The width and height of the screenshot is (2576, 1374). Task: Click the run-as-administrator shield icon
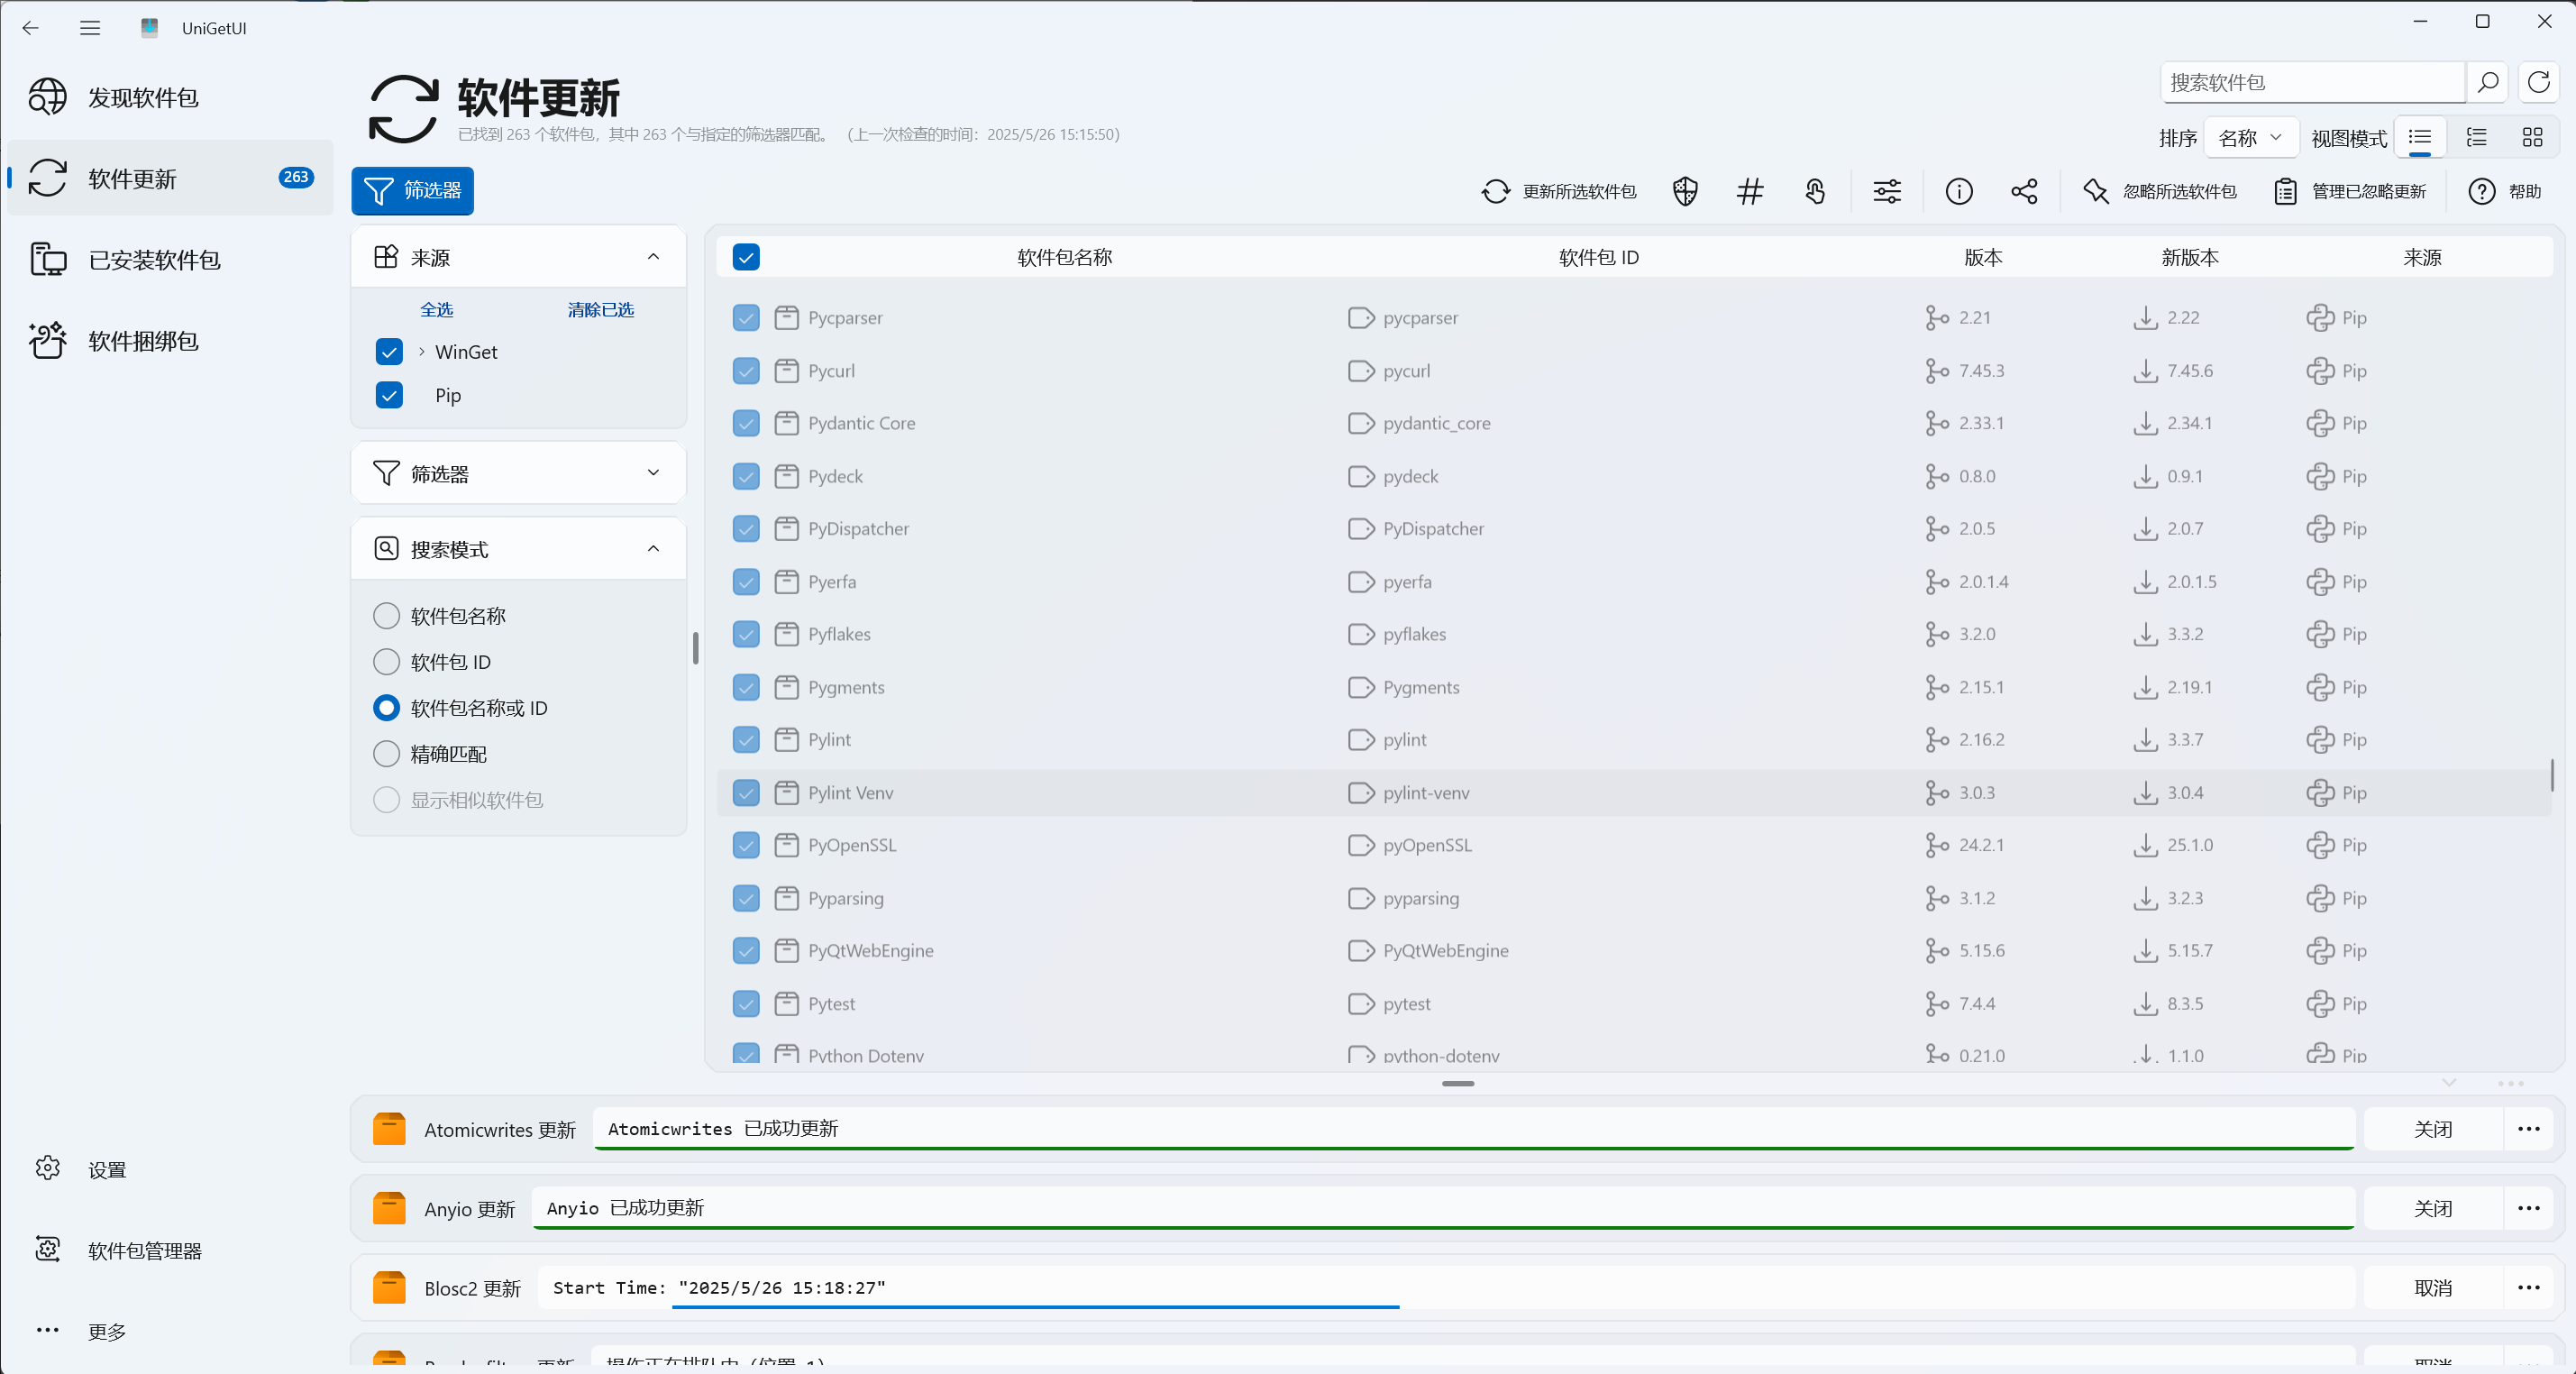1685,191
